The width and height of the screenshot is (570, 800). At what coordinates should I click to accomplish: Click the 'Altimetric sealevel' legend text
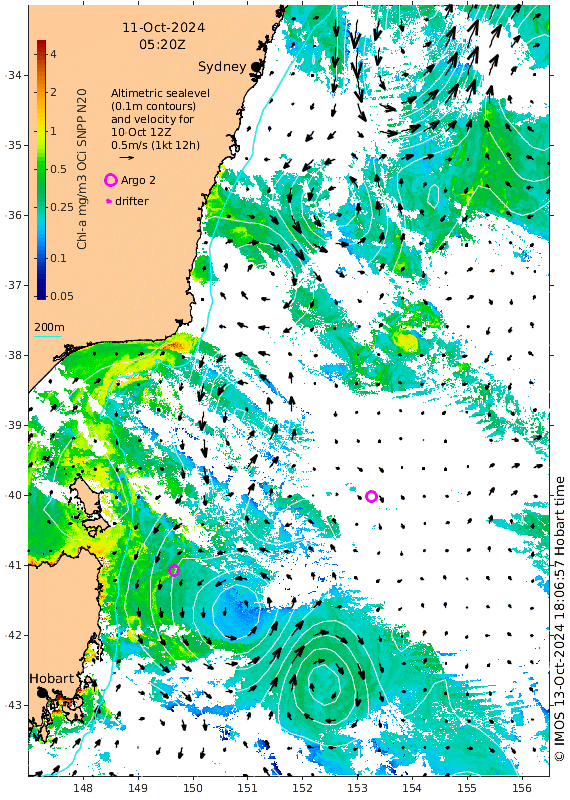click(160, 93)
